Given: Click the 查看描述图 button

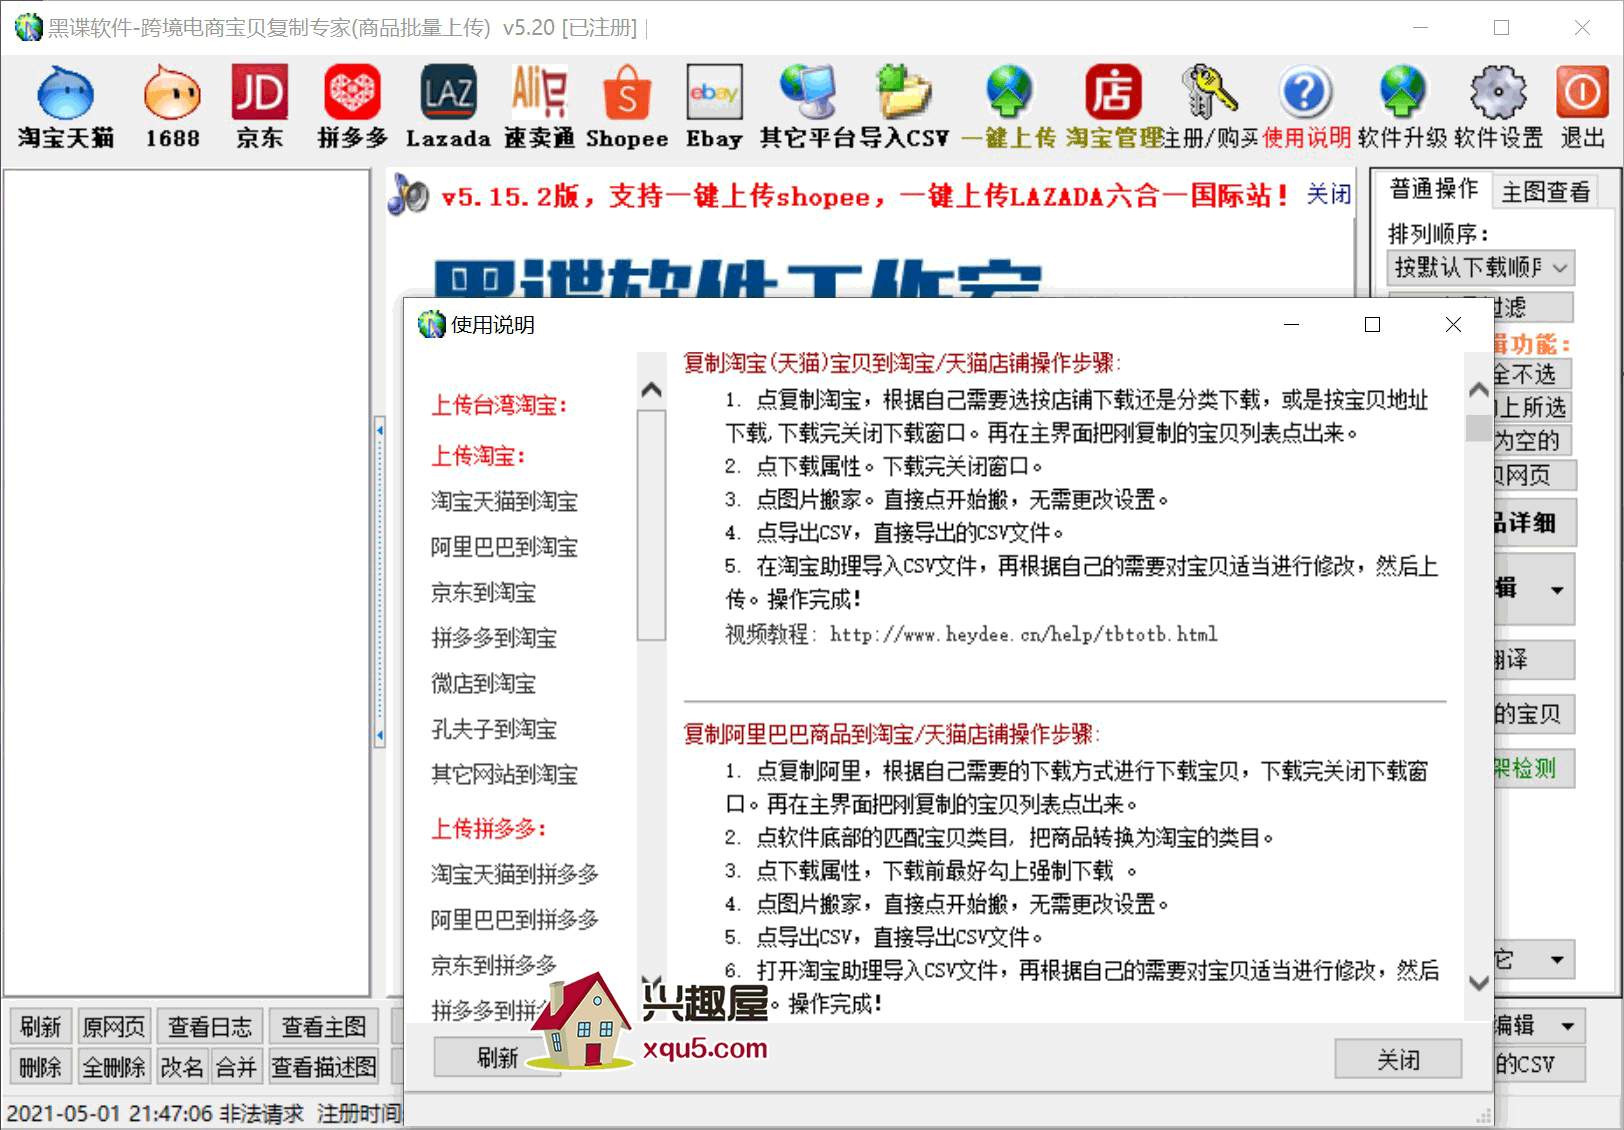Looking at the screenshot, I should click(323, 1067).
